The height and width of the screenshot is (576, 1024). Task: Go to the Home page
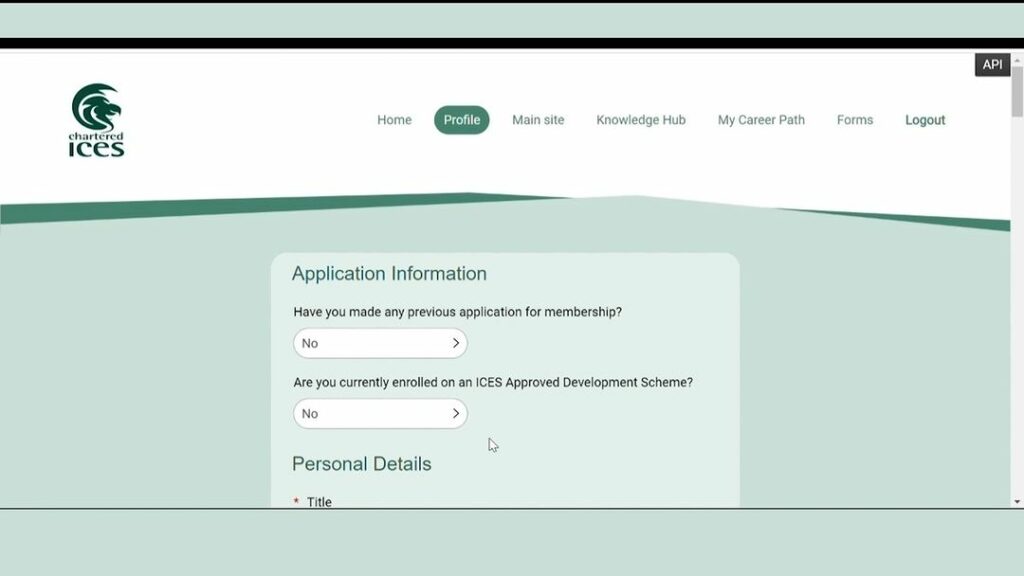[394, 120]
